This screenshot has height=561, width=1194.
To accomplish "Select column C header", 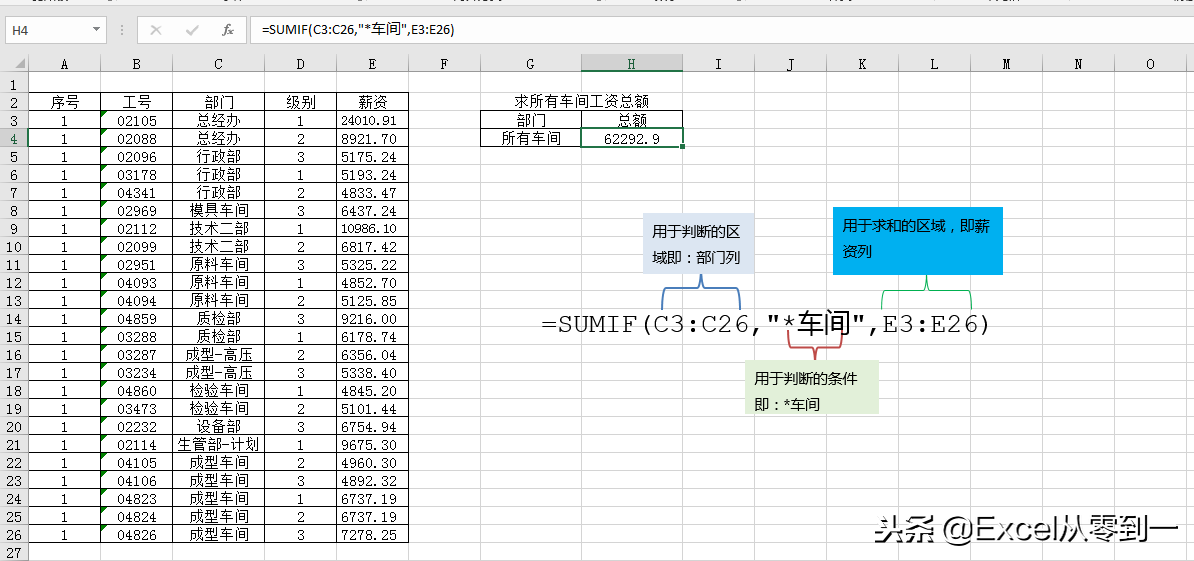I will (x=218, y=65).
